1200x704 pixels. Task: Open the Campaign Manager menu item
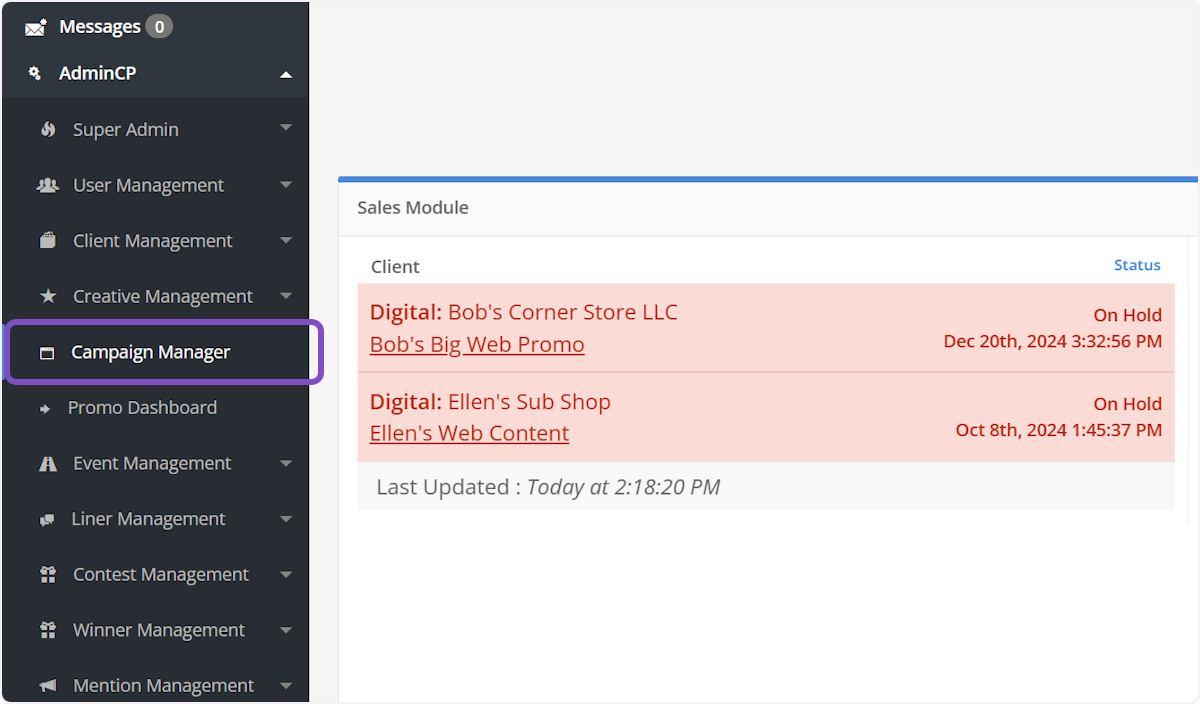[x=150, y=352]
